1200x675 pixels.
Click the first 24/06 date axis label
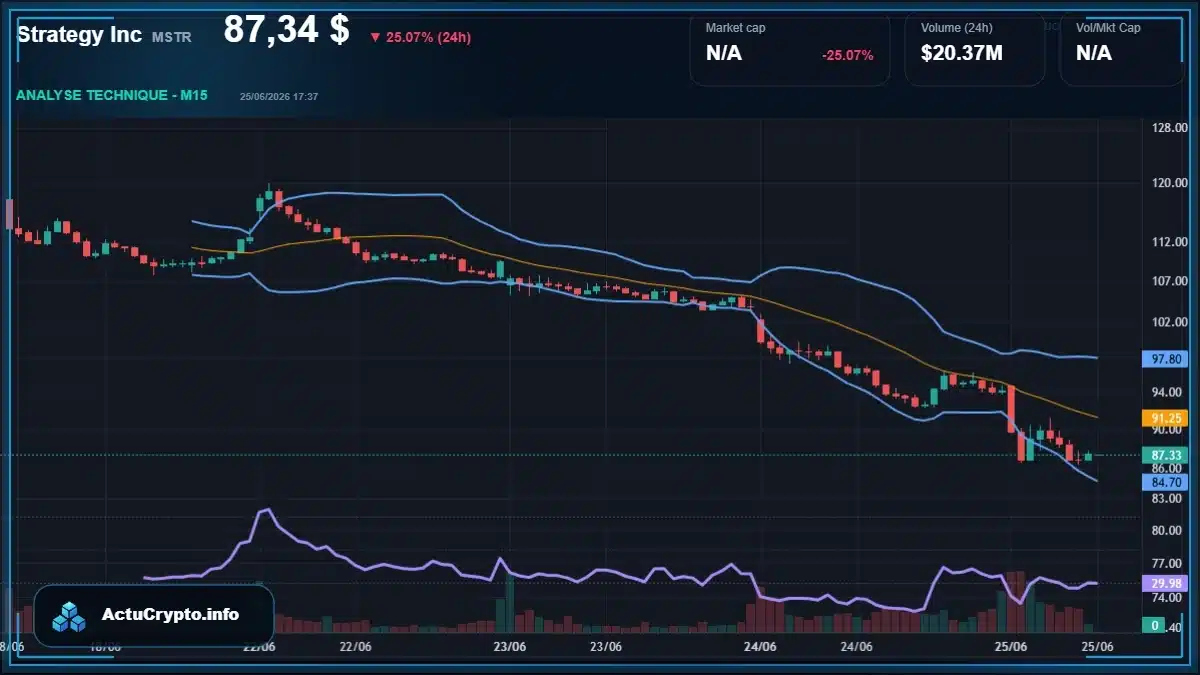pos(761,647)
